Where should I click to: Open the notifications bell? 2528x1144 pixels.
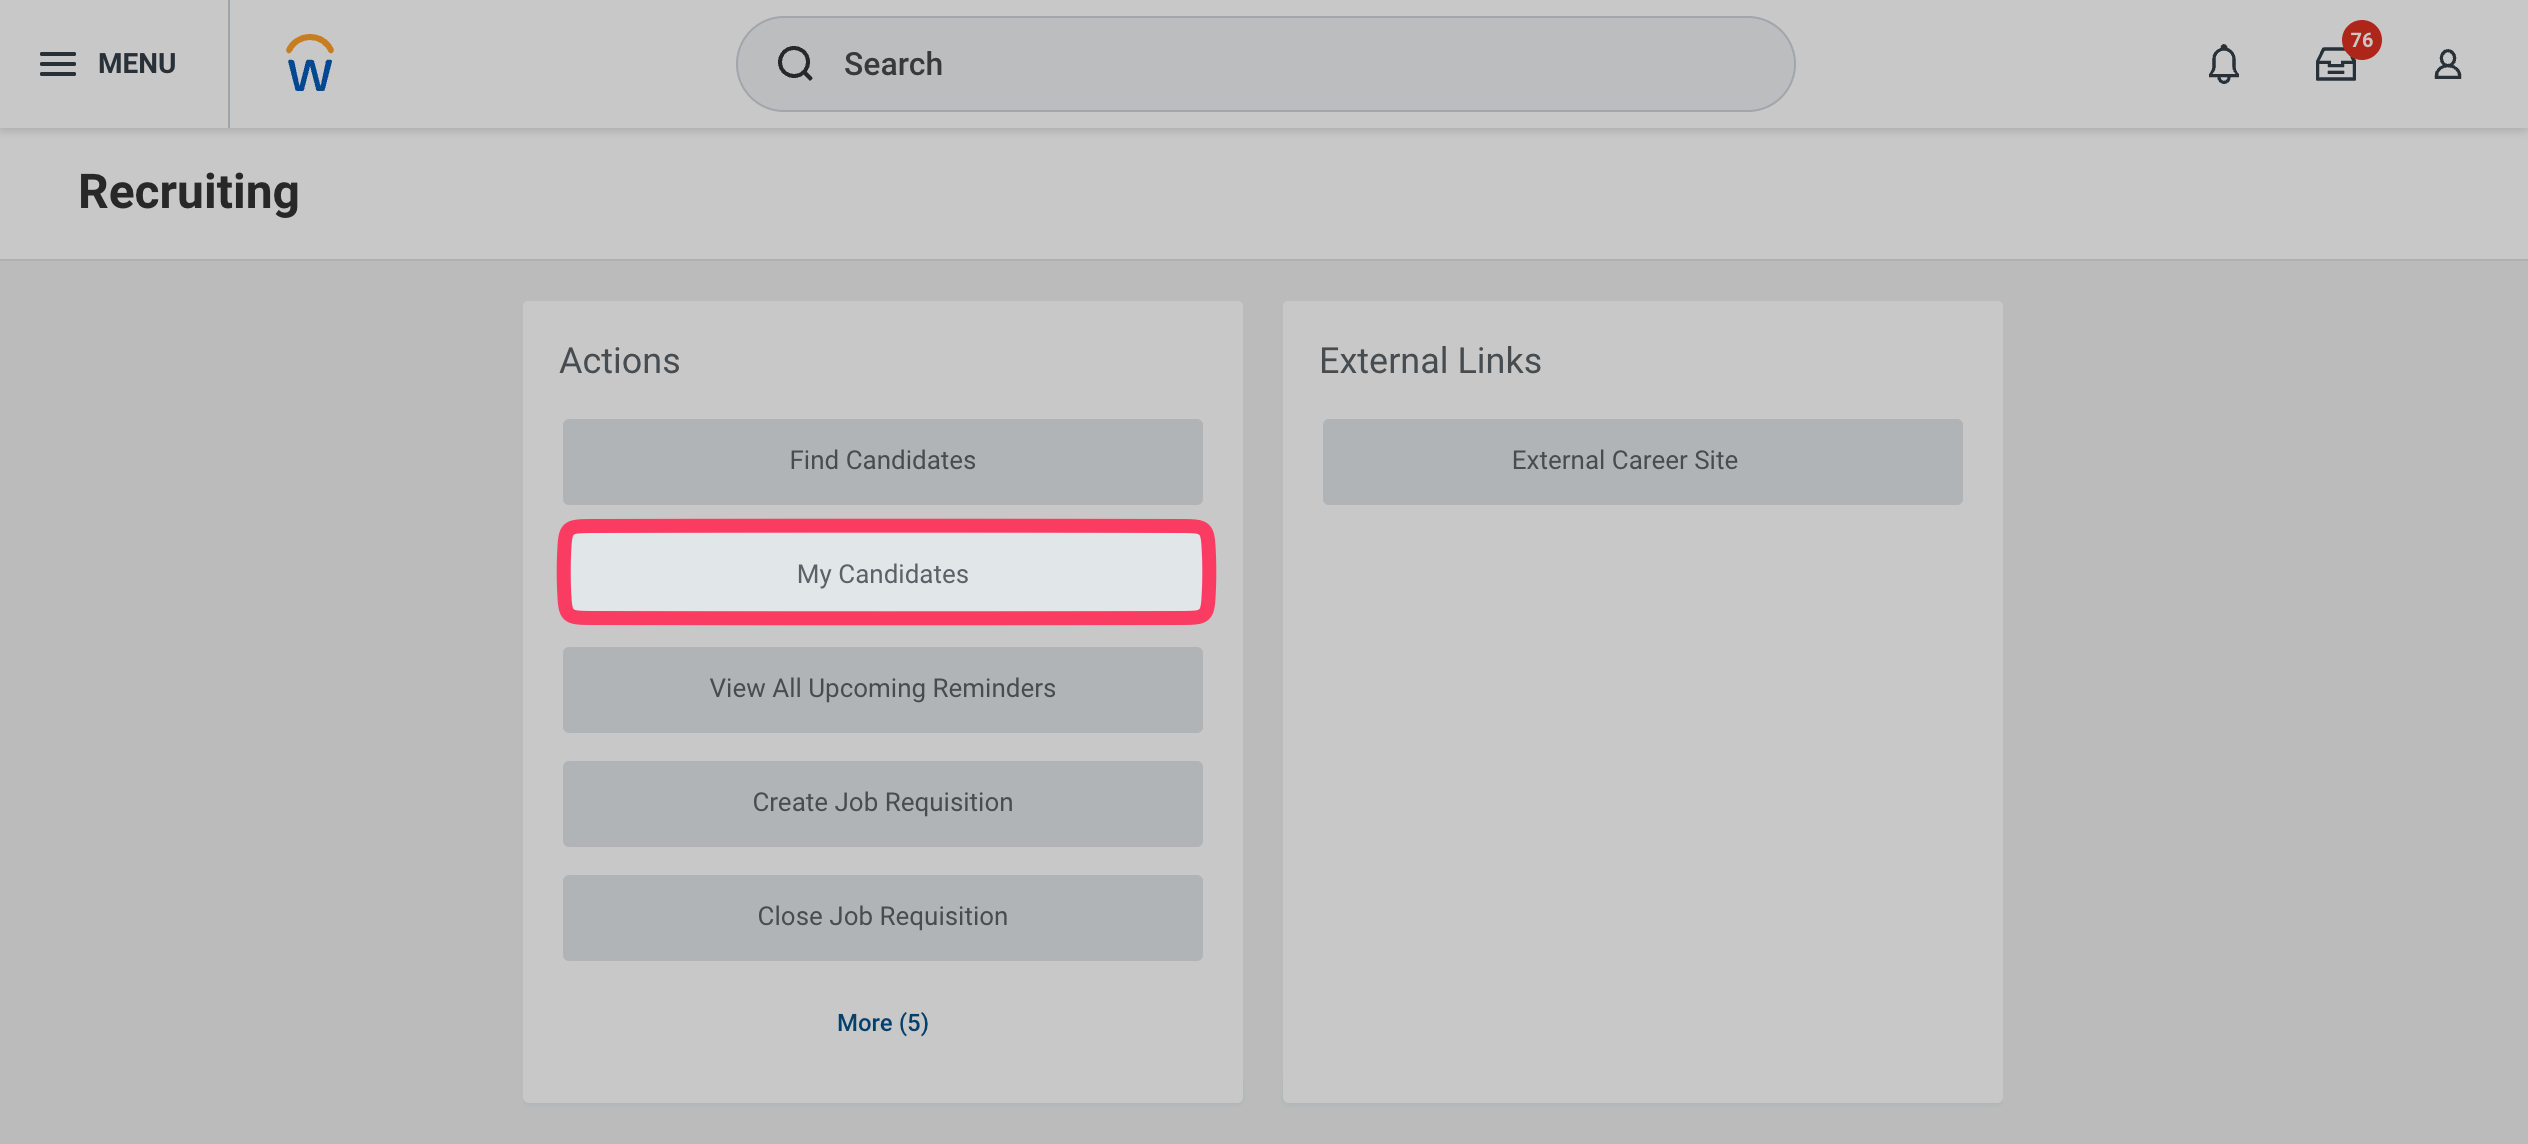(2223, 64)
